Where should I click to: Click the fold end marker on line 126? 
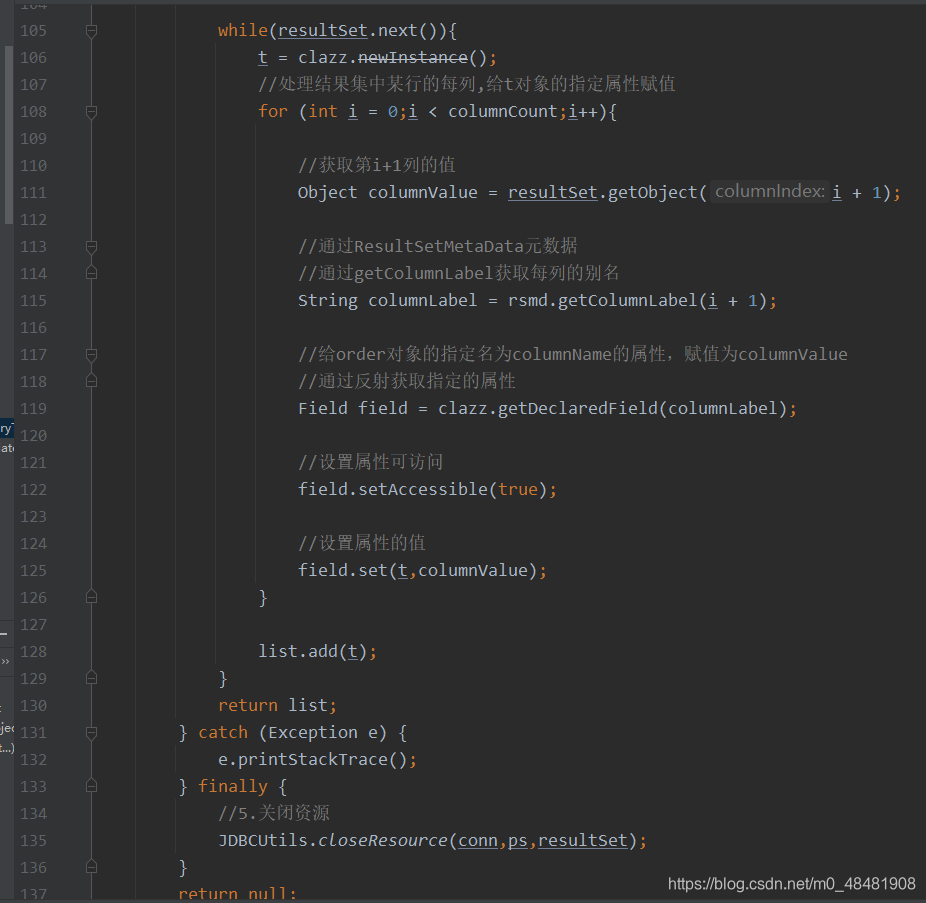click(x=92, y=598)
